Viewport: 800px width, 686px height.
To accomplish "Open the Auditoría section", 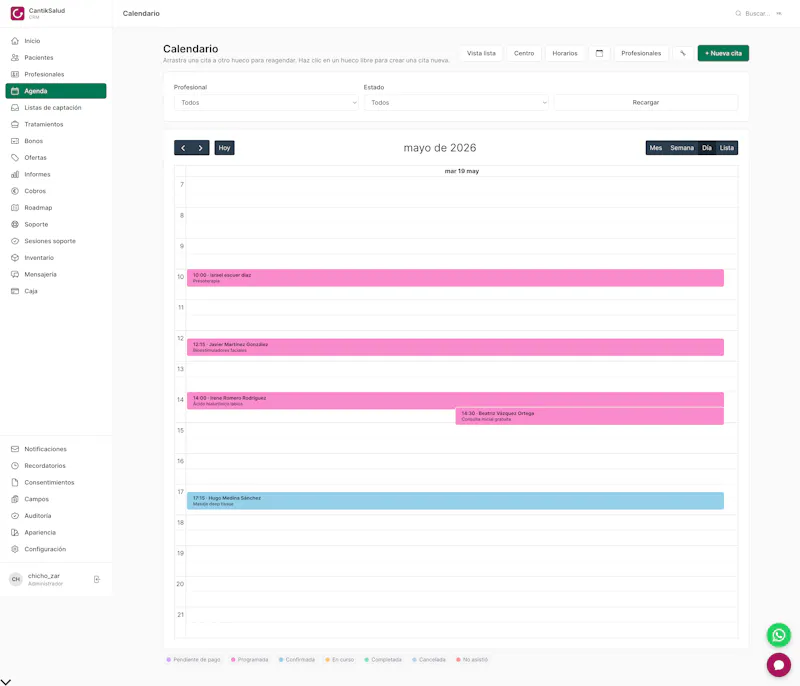I will (56, 516).
